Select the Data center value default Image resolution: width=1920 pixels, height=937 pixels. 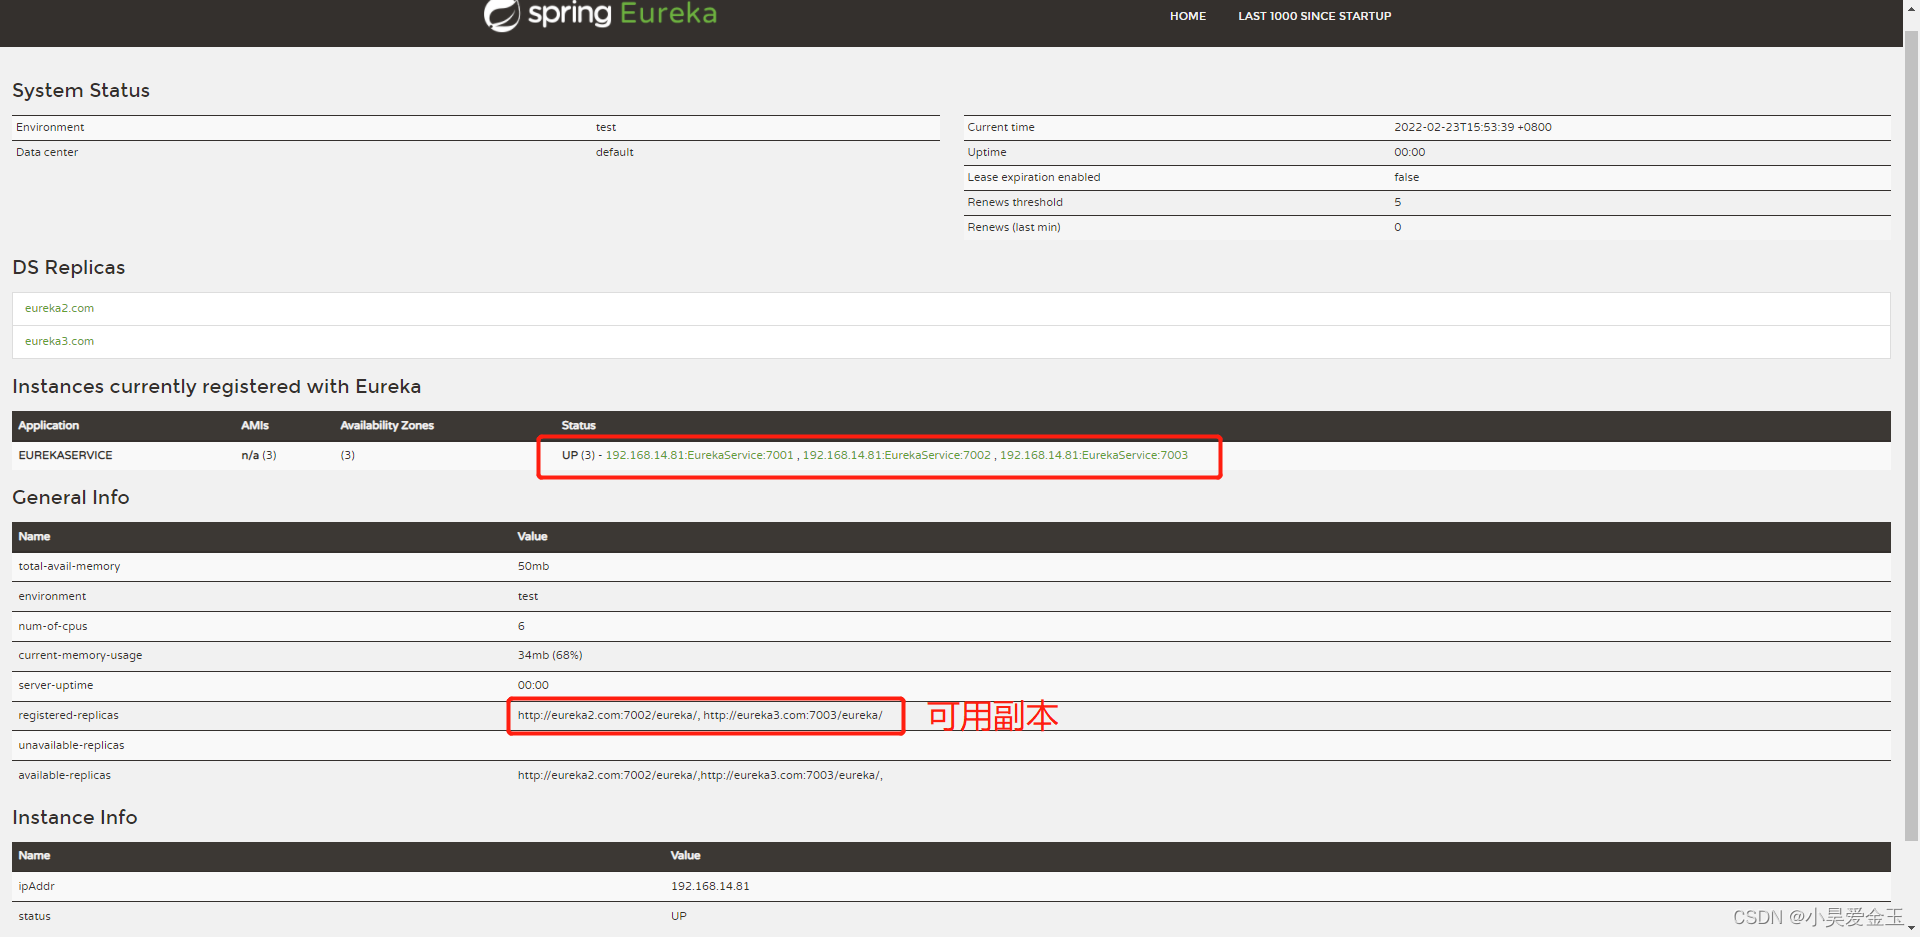[615, 152]
